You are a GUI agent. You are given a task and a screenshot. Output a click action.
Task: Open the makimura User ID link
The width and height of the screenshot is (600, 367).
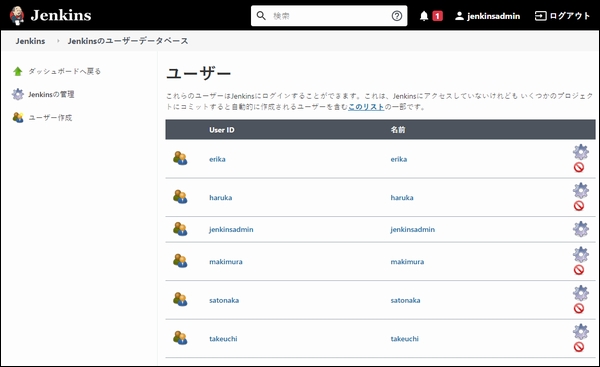pos(226,262)
